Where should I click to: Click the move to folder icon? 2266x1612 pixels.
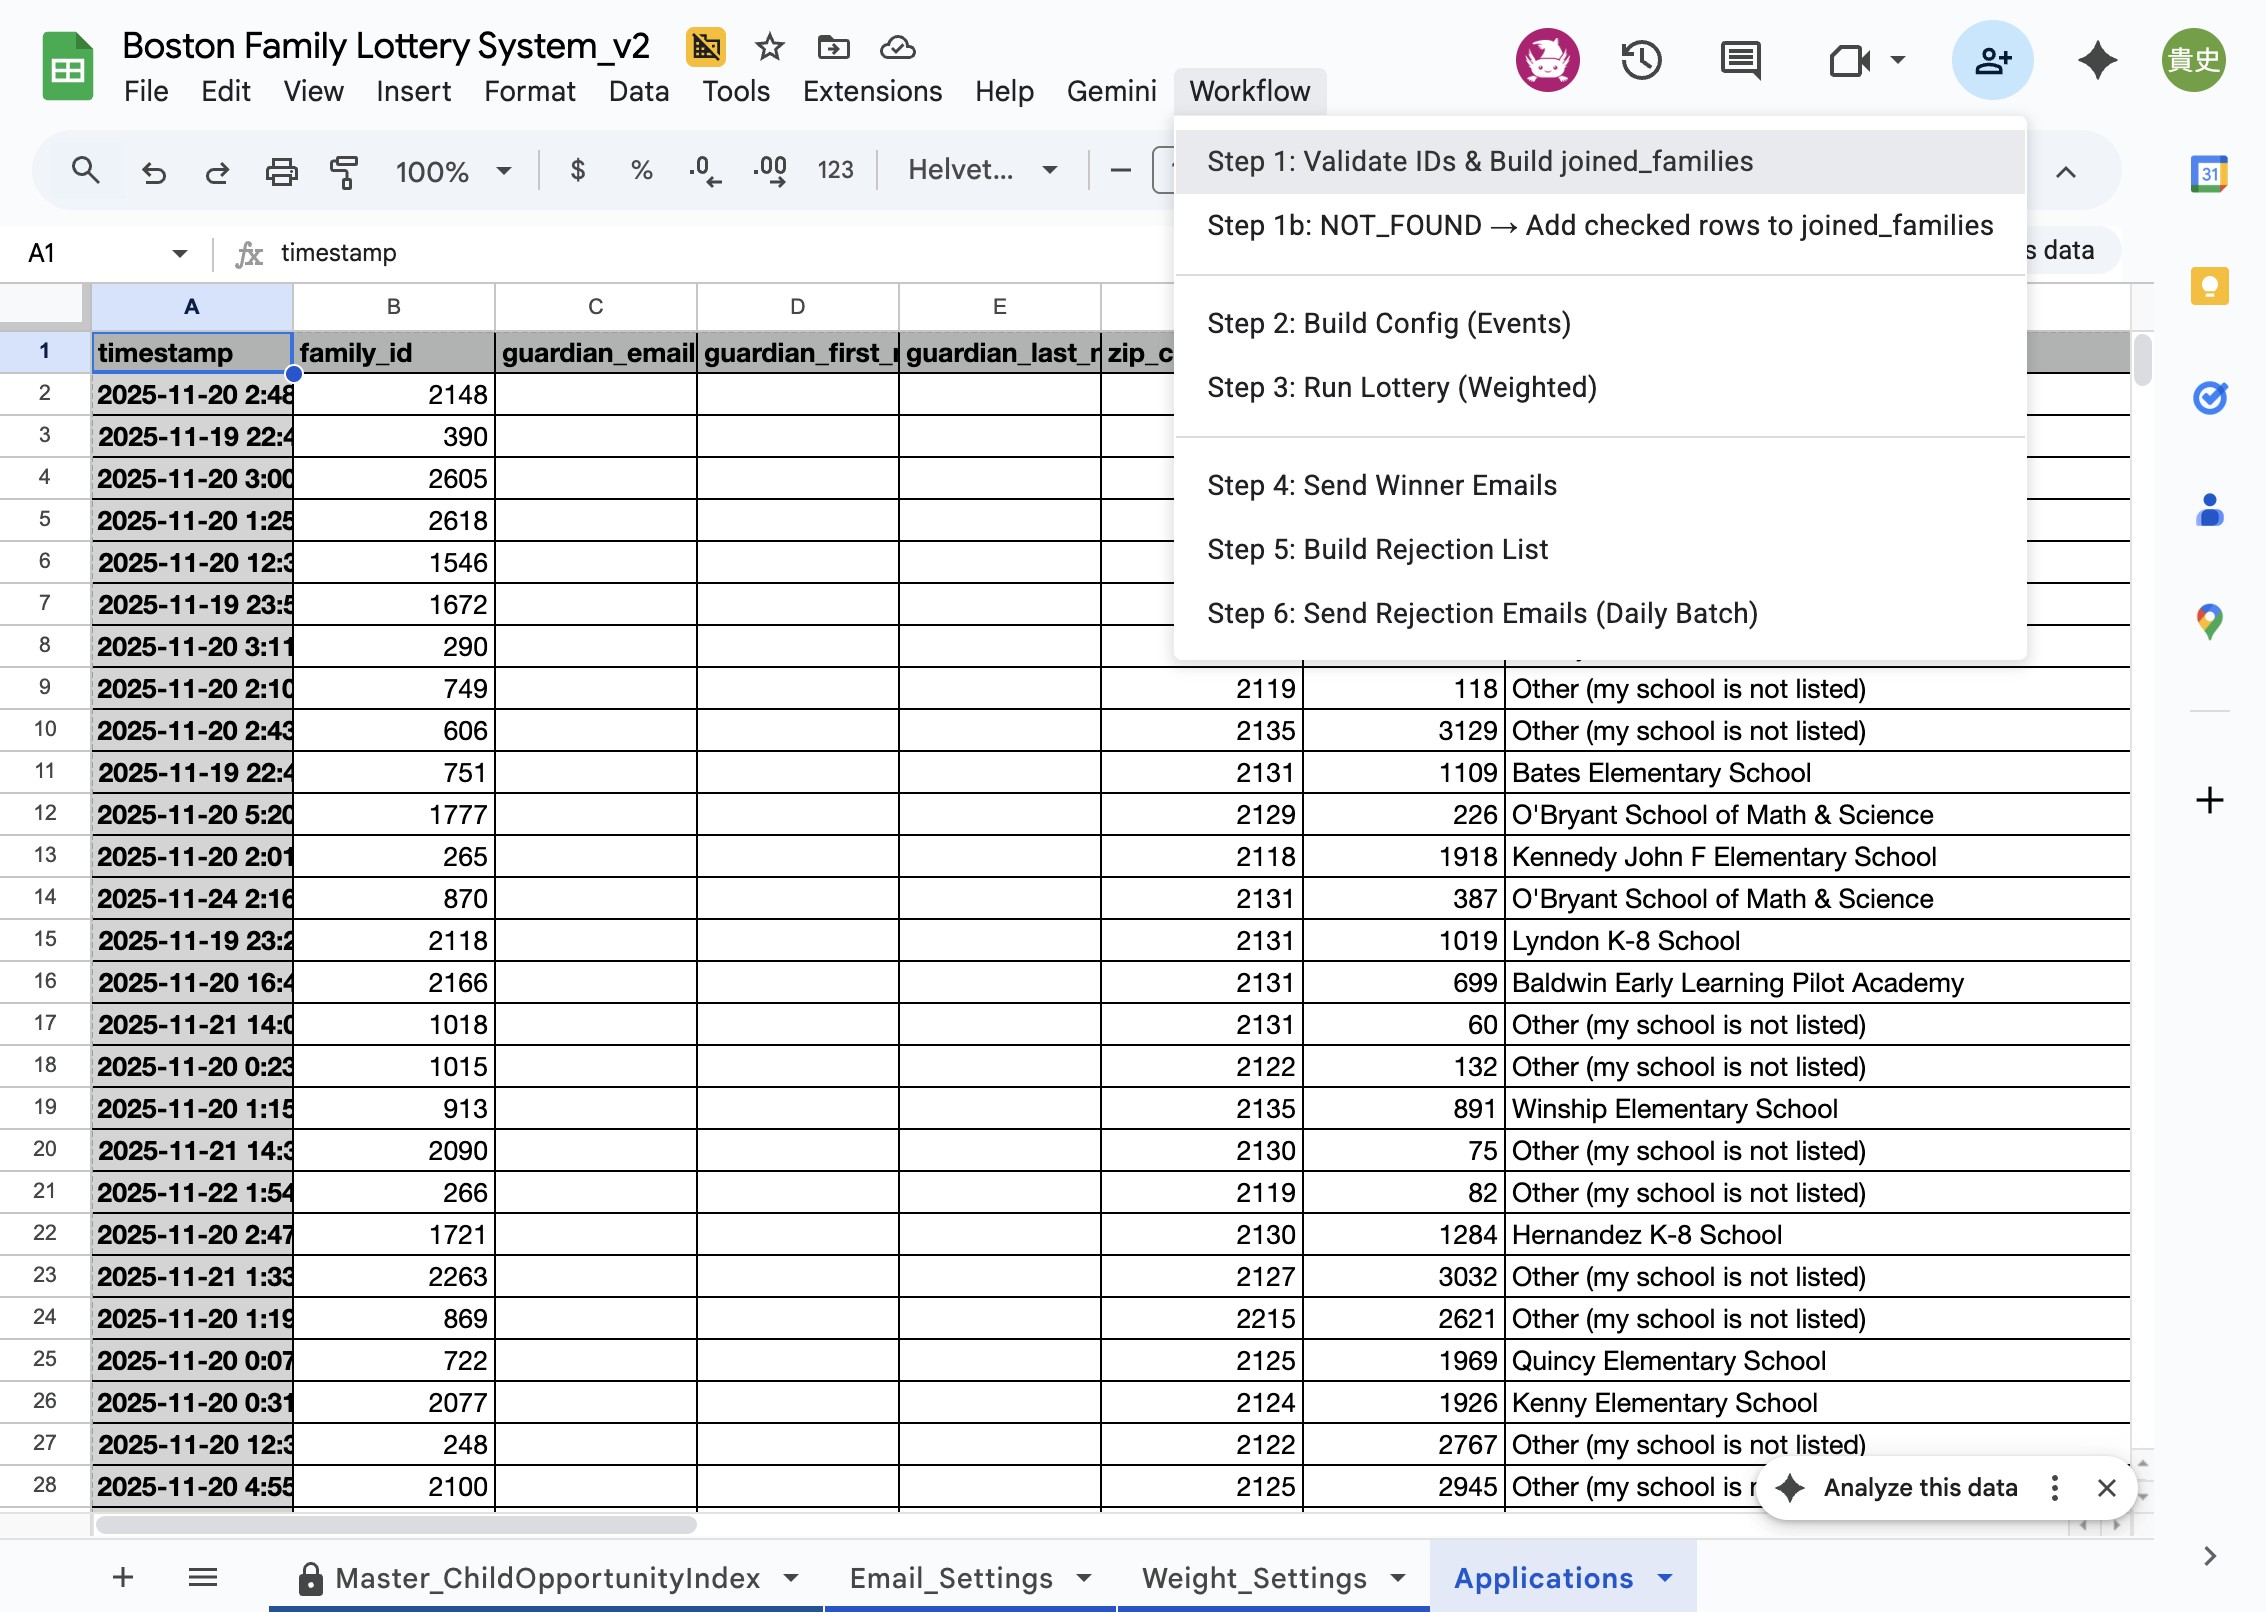pos(833,46)
